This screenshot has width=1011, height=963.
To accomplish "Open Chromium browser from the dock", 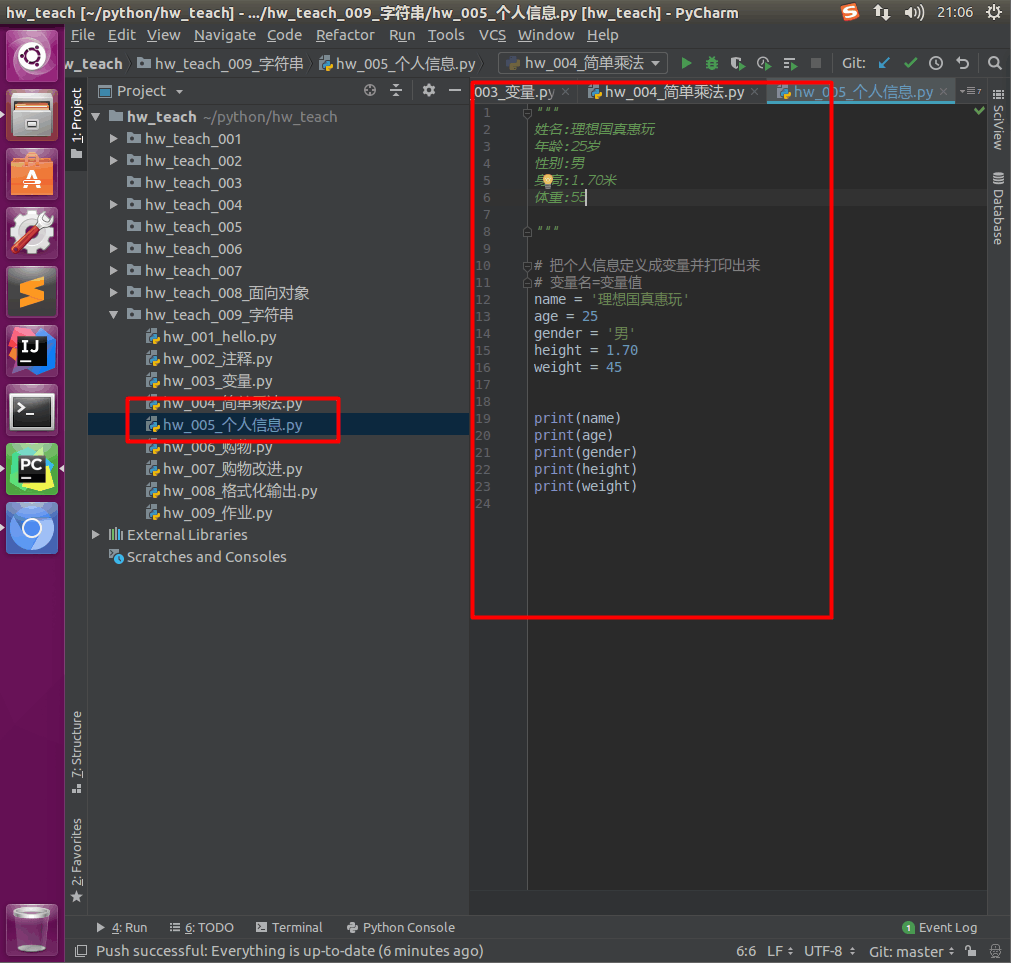I will (x=32, y=529).
